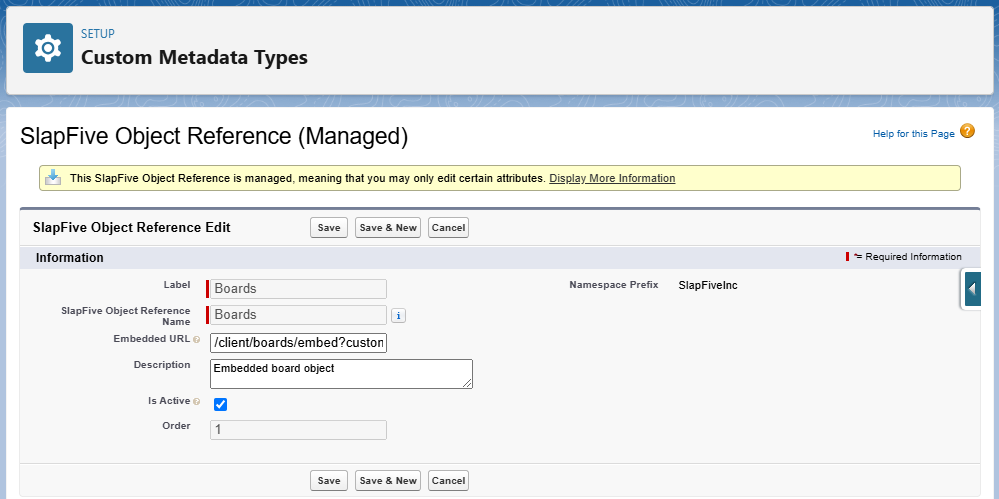
Task: Click the info icon beside Reference Name
Action: click(398, 316)
